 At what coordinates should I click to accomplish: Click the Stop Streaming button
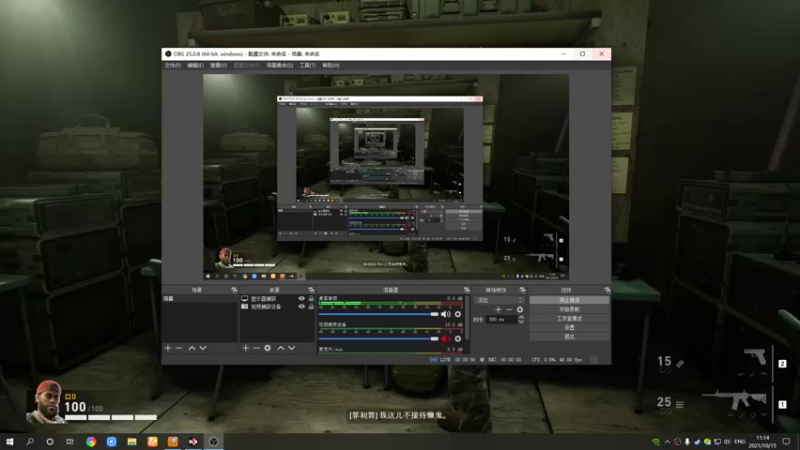(x=569, y=300)
